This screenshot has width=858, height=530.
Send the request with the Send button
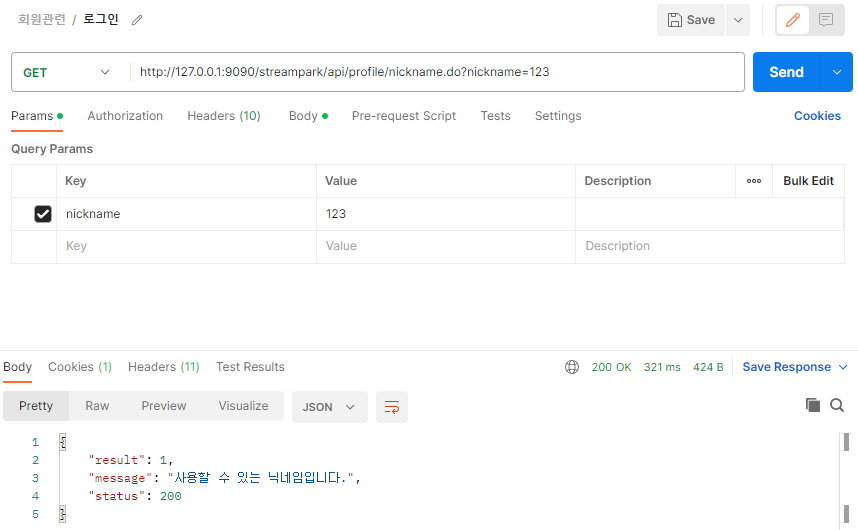tap(787, 72)
